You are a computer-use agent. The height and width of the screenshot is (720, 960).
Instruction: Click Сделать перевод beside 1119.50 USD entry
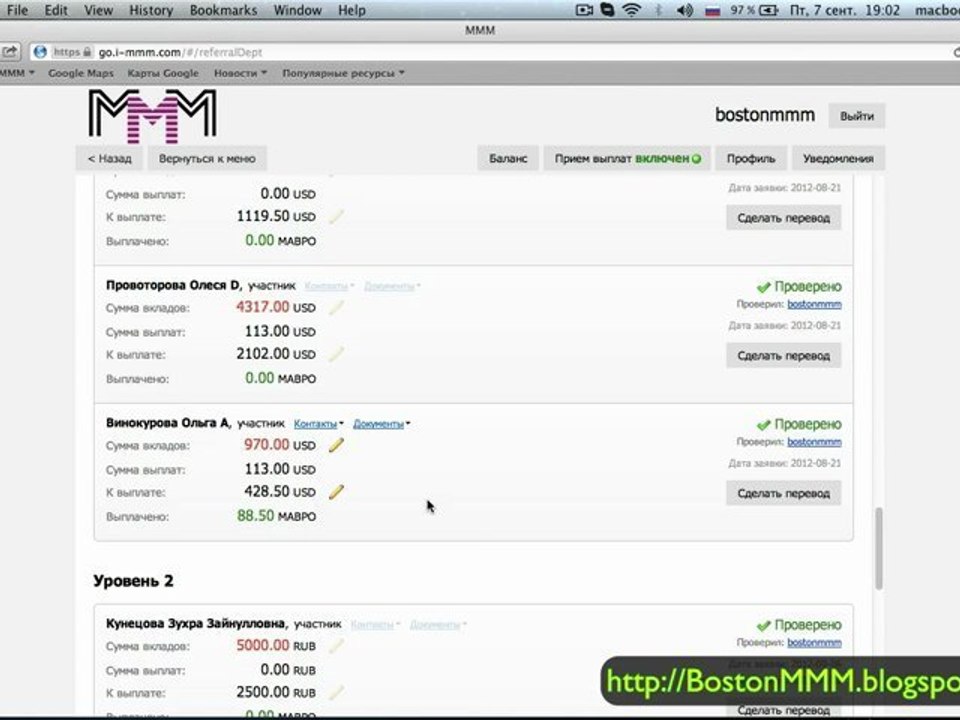[x=784, y=218]
